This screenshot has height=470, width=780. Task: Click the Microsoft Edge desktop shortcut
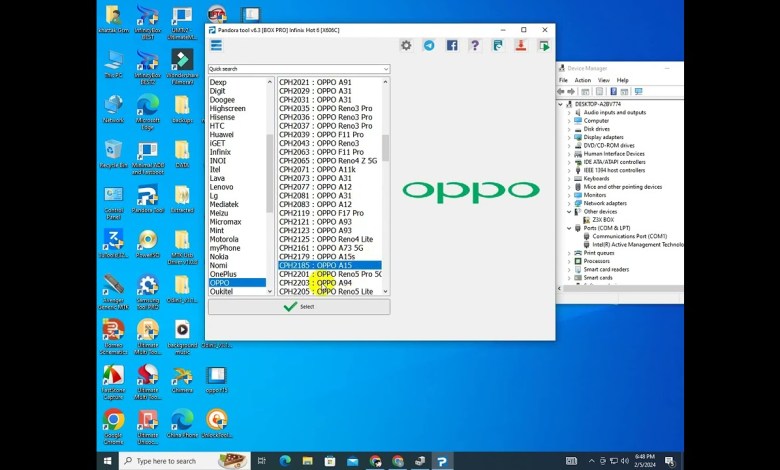148,112
